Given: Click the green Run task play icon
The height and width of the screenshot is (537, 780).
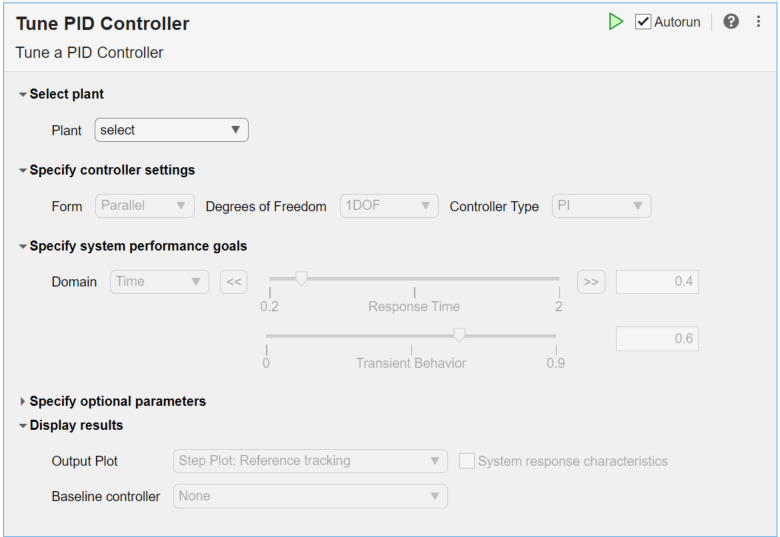Looking at the screenshot, I should coord(616,21).
